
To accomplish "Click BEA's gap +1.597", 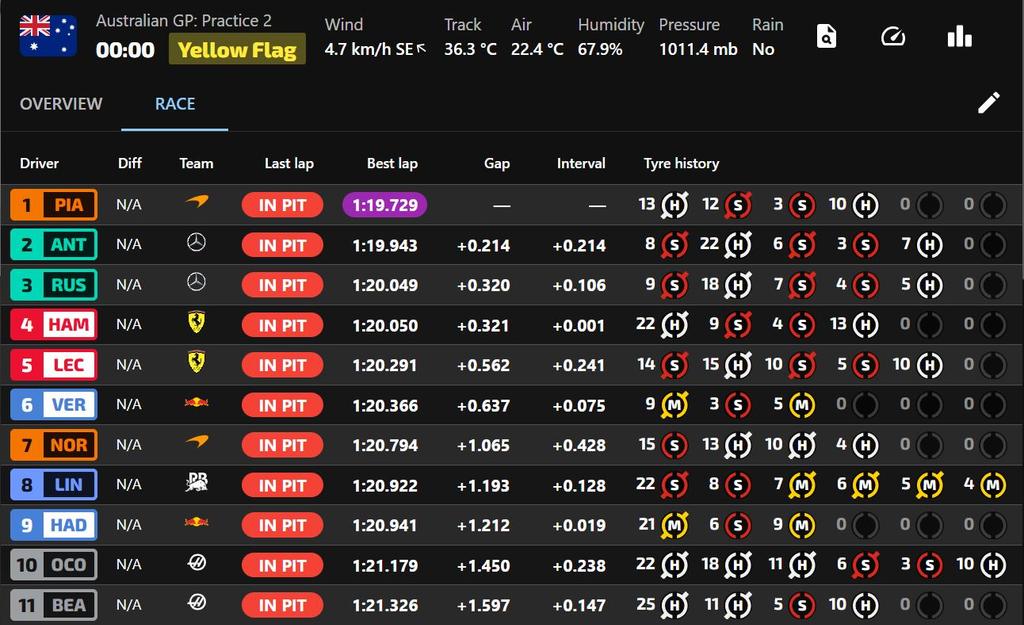I will tap(483, 606).
